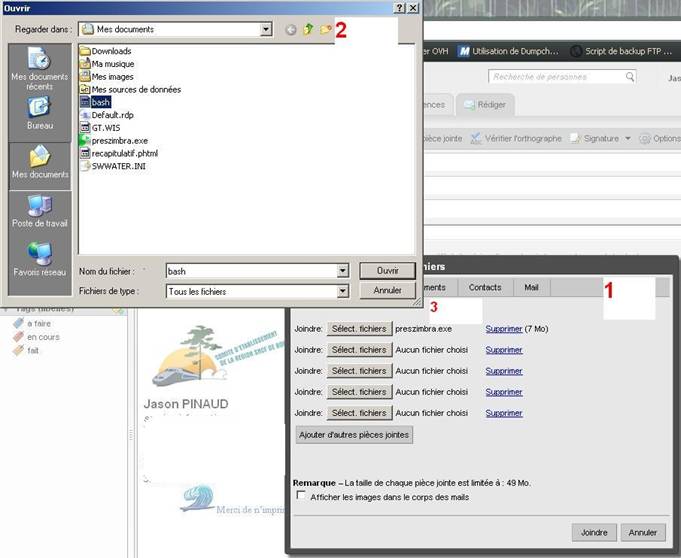
Task: Click the Nom du fichier text field
Action: 252,271
